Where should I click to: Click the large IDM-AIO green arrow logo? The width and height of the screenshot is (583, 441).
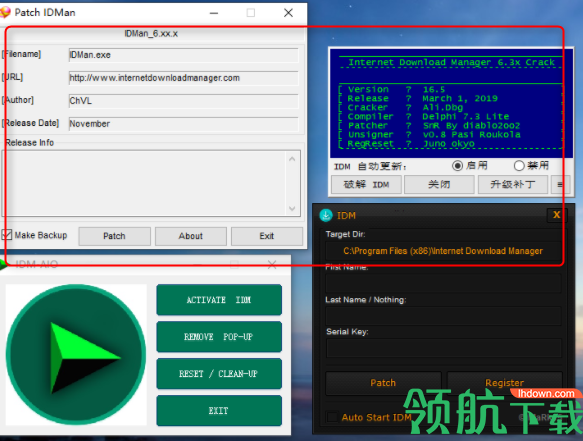click(x=76, y=354)
